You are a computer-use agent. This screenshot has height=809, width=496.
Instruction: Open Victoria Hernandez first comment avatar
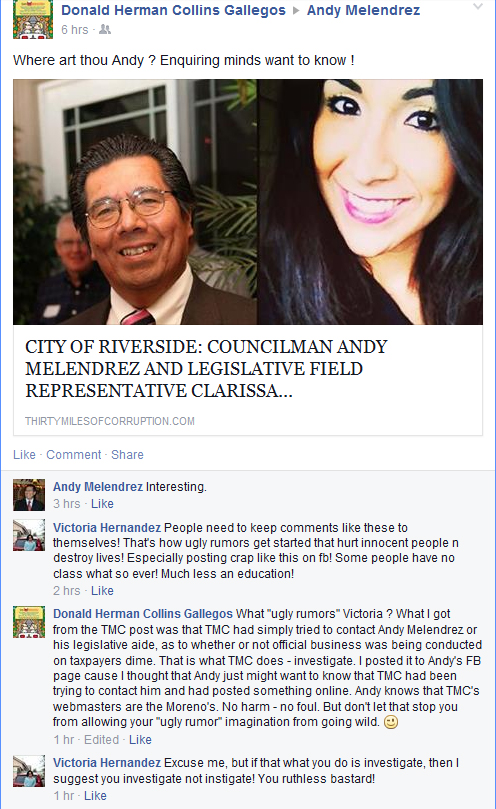(29, 536)
